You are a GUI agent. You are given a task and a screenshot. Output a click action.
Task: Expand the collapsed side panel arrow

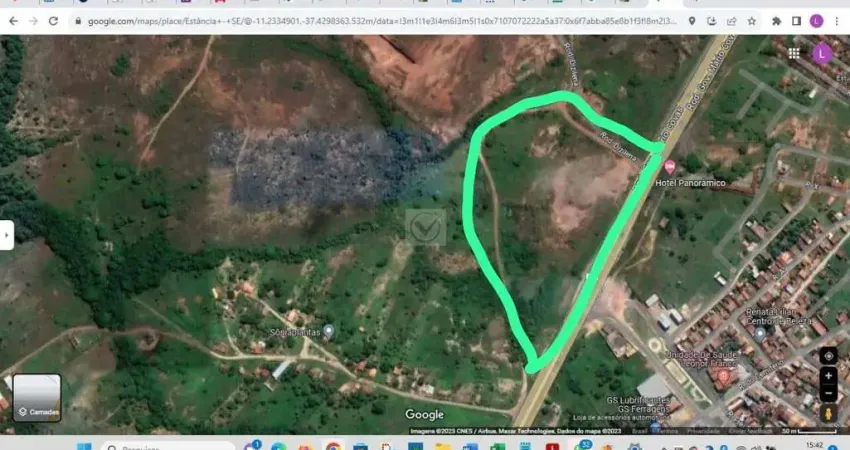pos(6,234)
